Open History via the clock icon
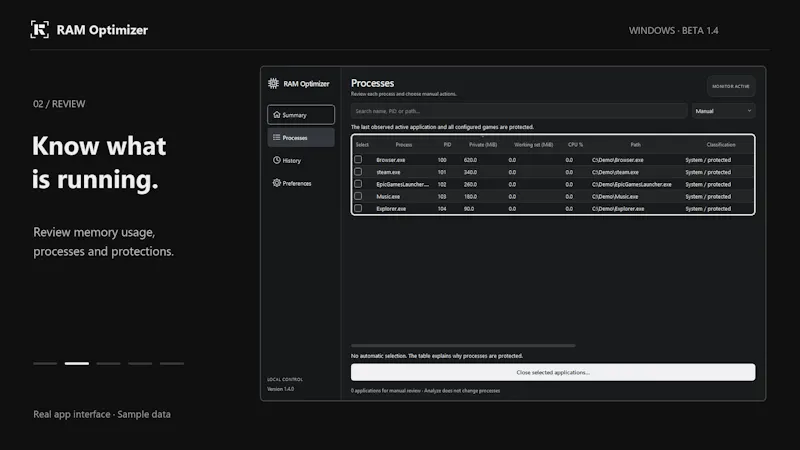 click(277, 160)
